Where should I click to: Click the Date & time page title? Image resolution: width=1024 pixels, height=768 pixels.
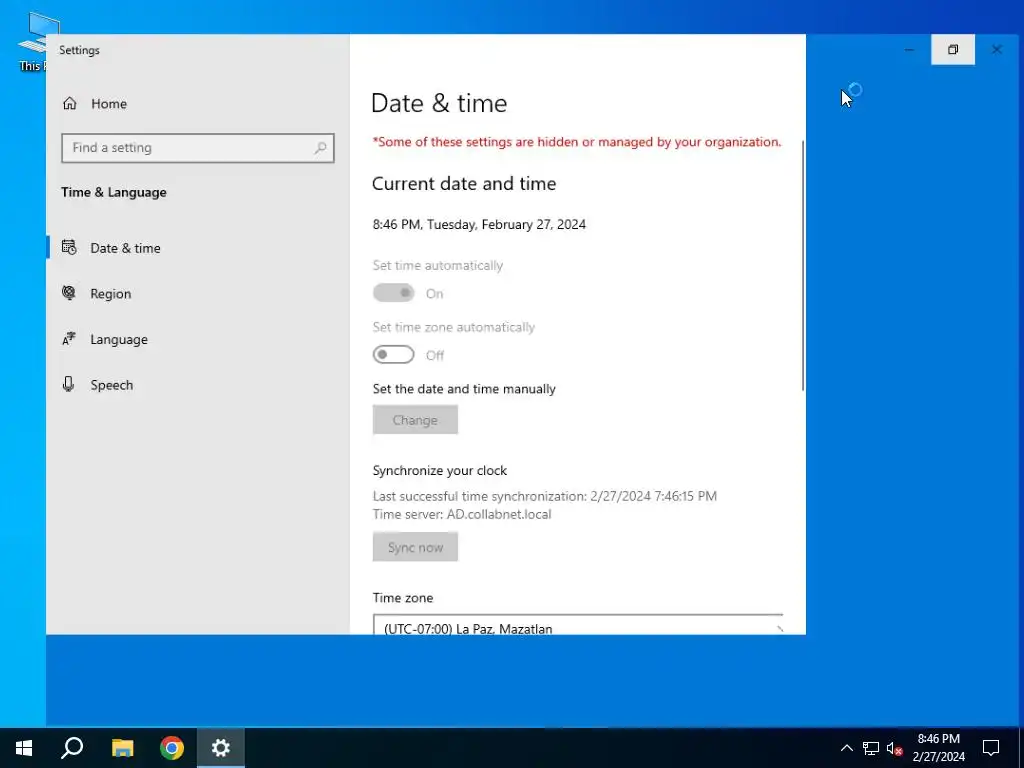point(439,103)
